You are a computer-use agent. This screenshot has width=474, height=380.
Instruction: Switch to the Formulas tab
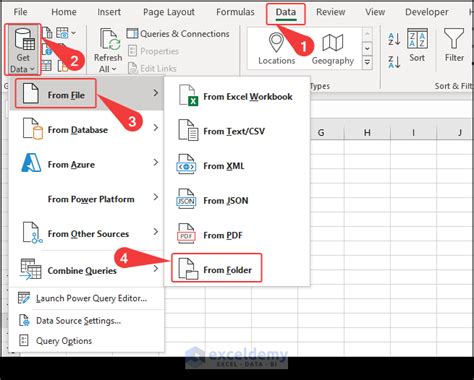[x=235, y=12]
